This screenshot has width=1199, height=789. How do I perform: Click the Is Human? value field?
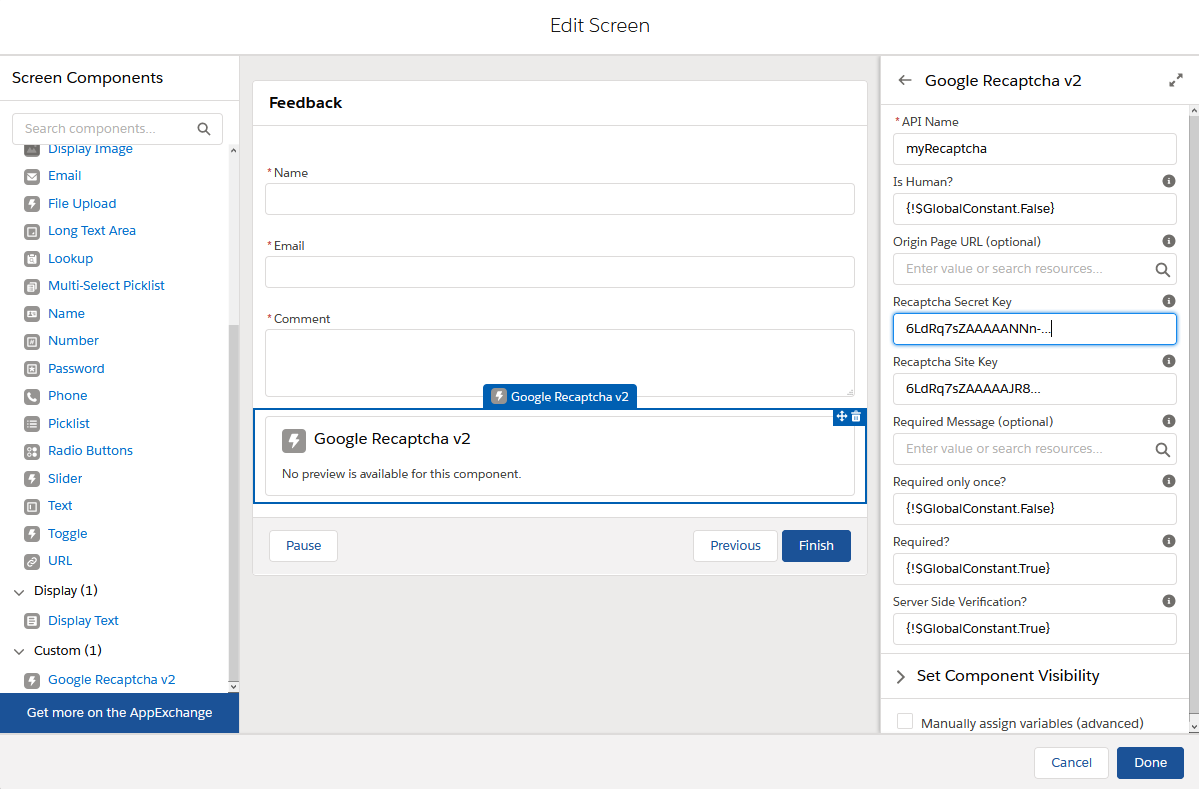click(x=1035, y=209)
